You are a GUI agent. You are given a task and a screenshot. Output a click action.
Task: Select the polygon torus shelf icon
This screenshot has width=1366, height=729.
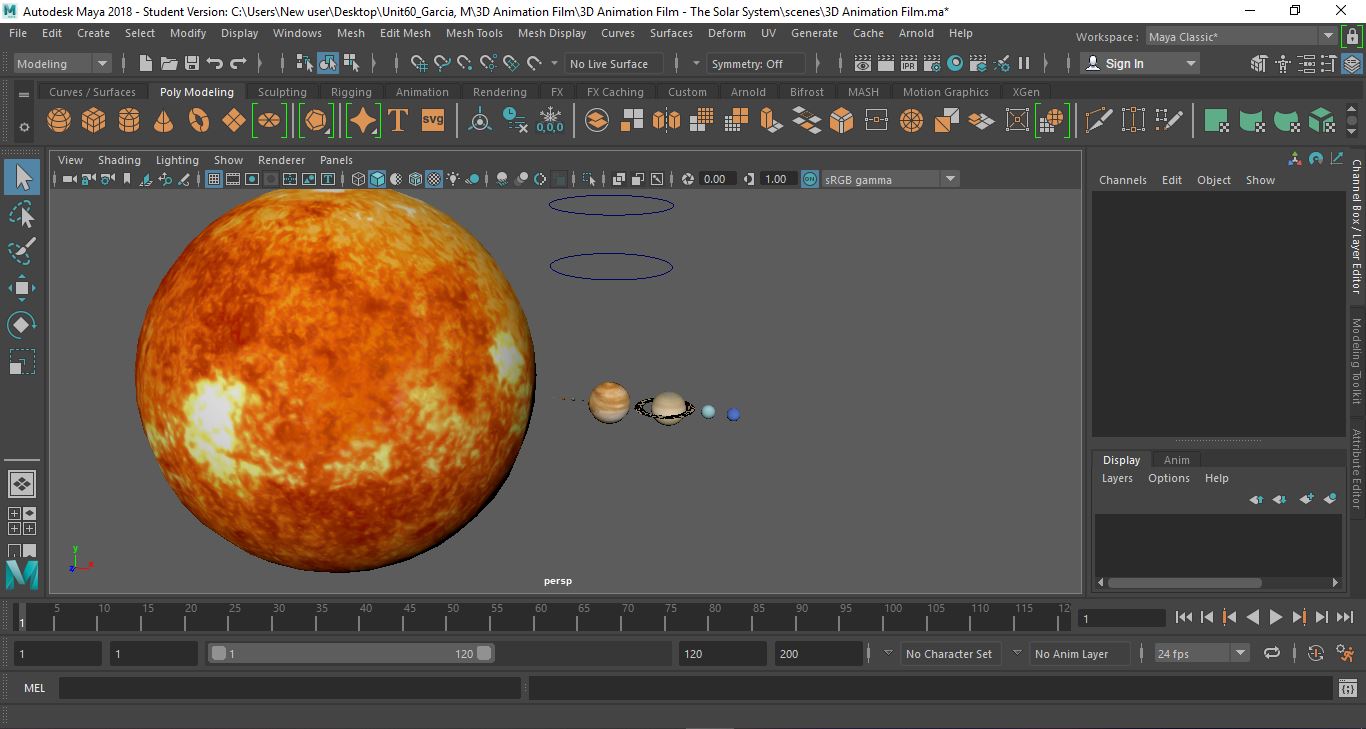click(199, 121)
